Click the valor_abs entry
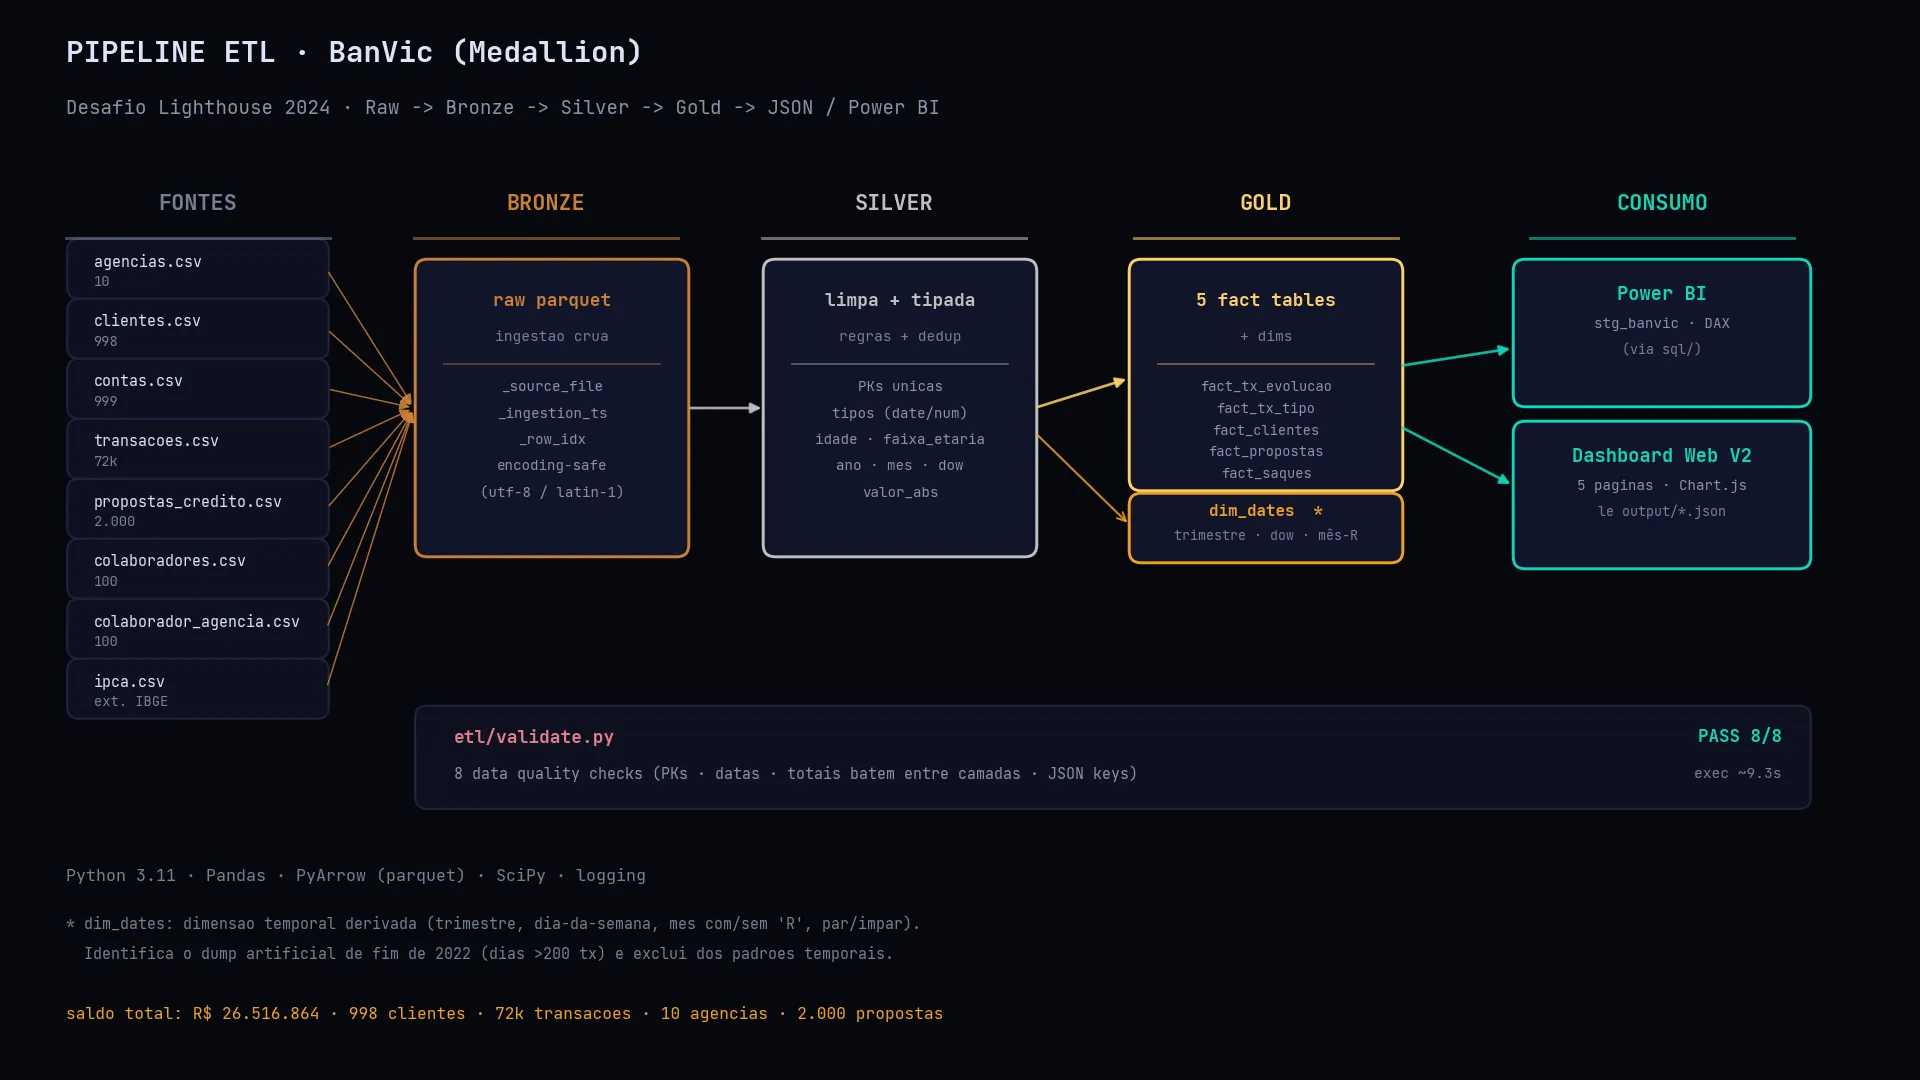 pos(900,492)
